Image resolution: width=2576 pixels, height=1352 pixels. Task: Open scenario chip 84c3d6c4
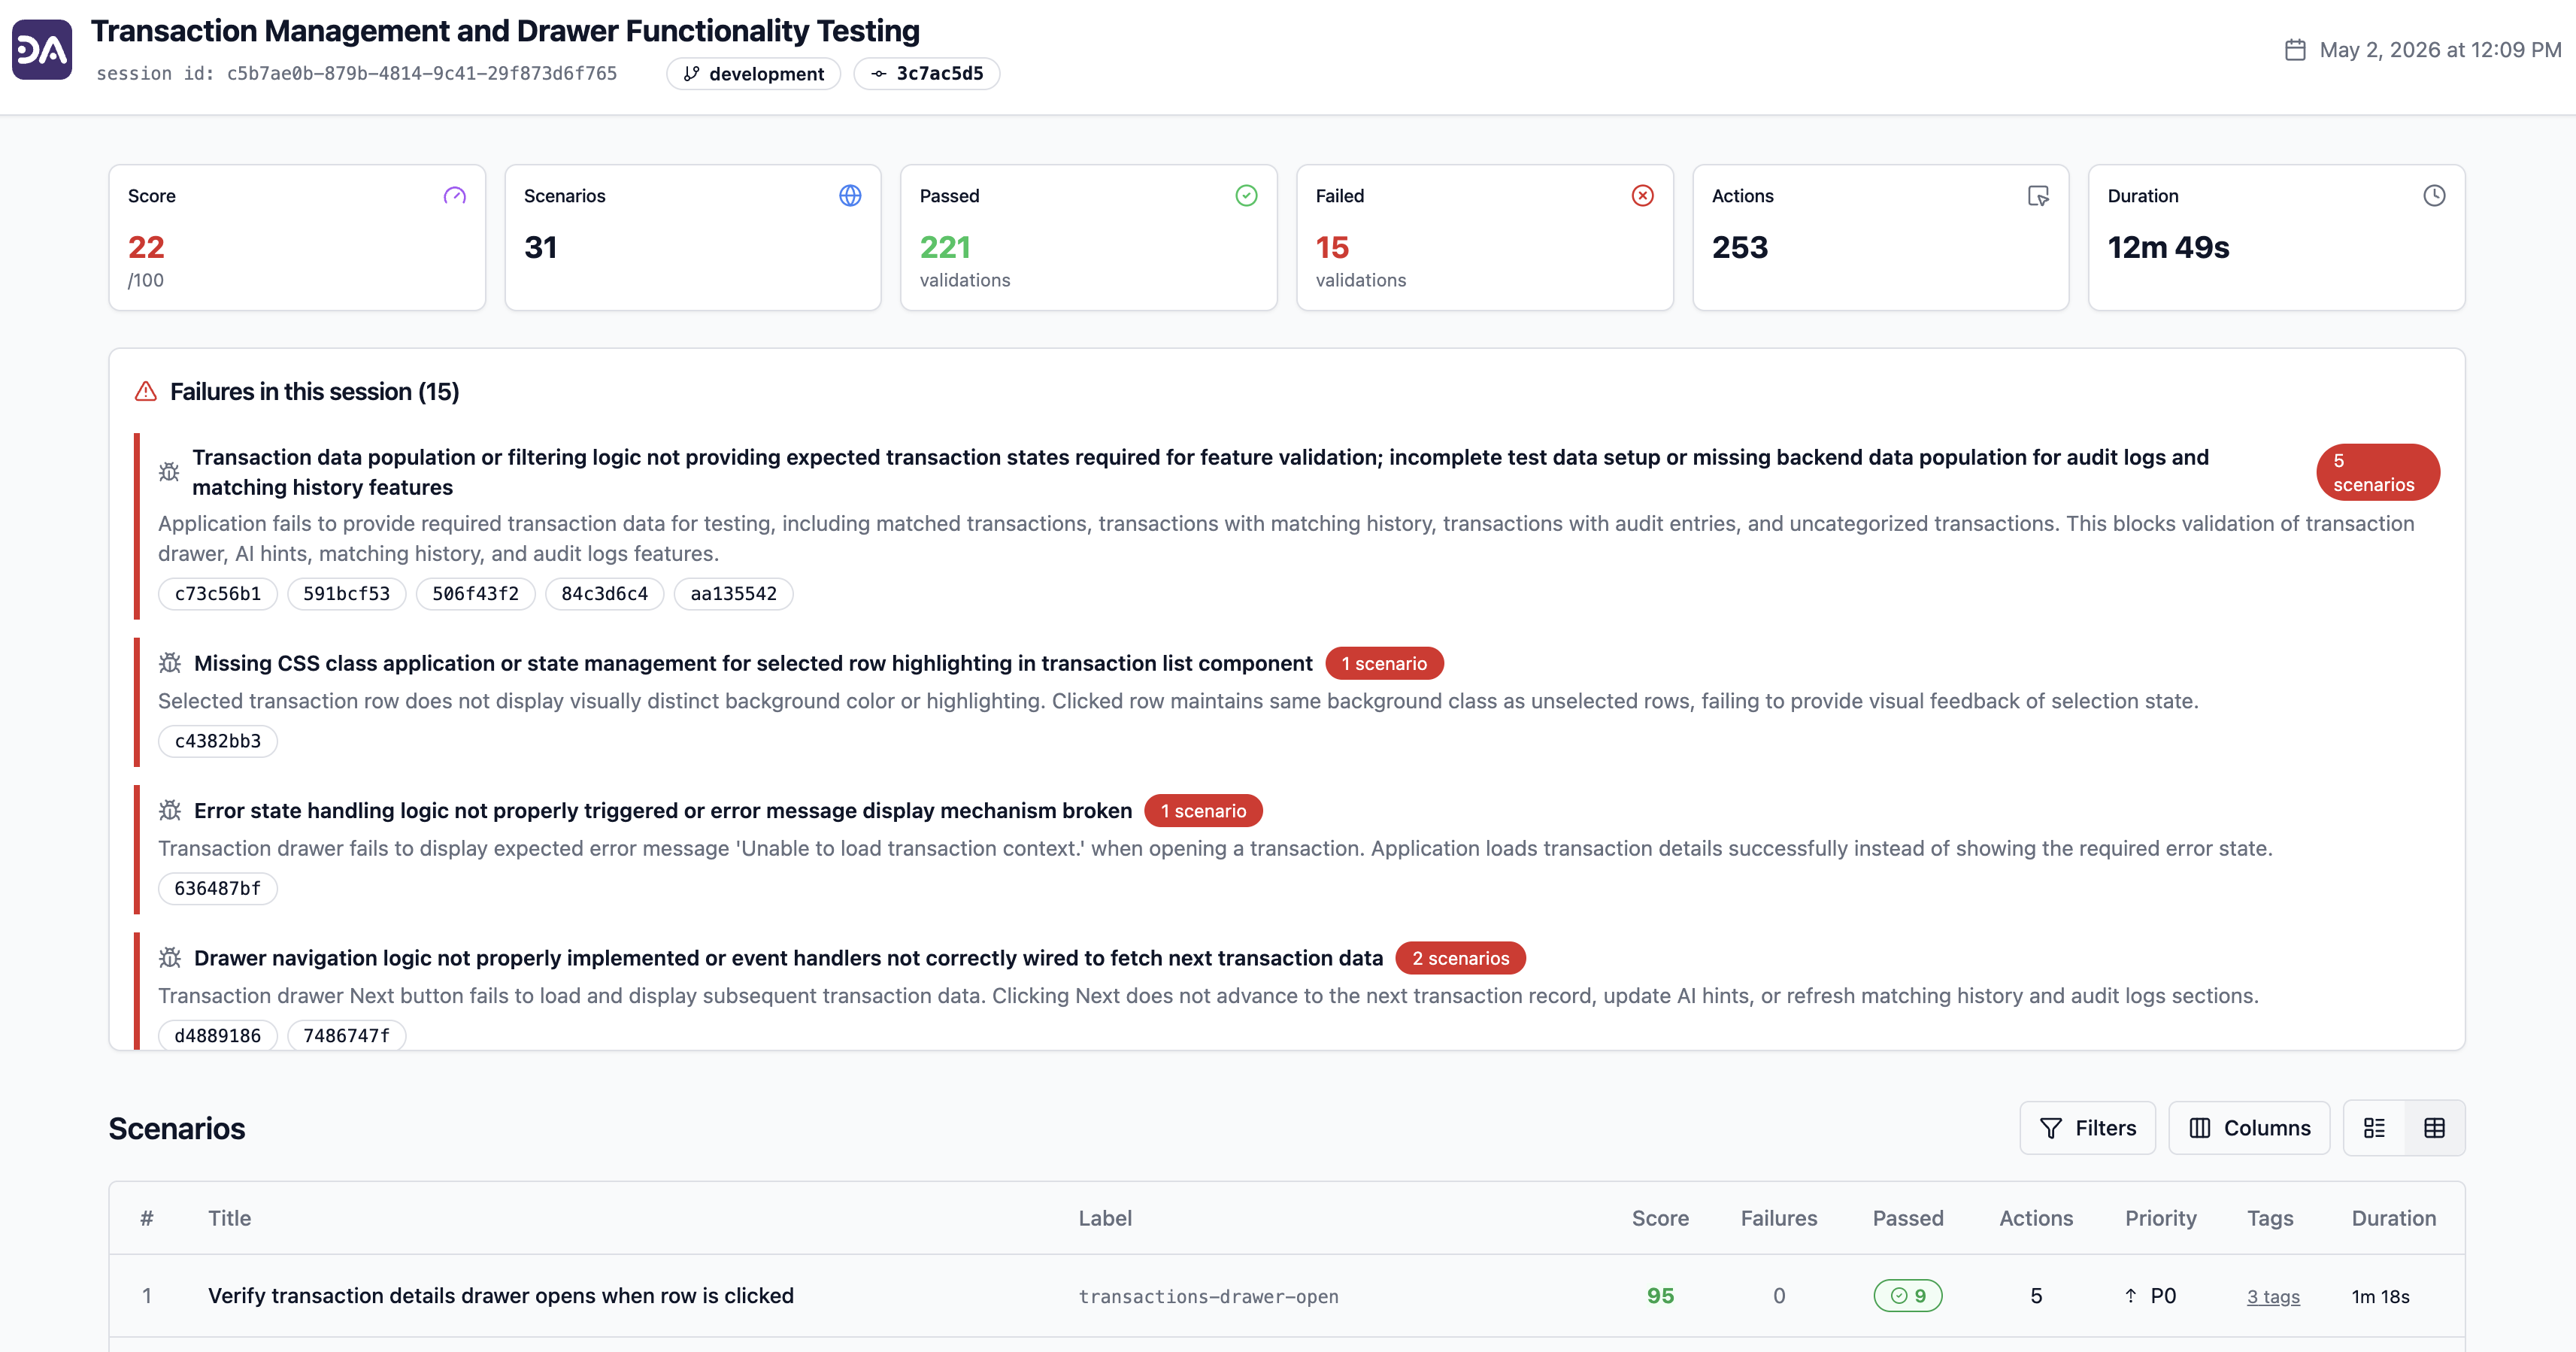click(x=605, y=594)
